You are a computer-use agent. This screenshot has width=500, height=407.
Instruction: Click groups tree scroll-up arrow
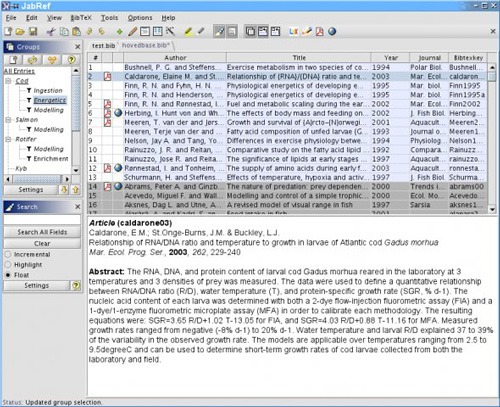(76, 70)
